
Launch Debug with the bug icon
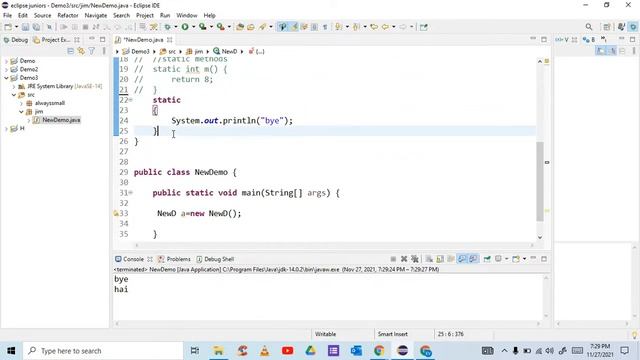coord(167,27)
